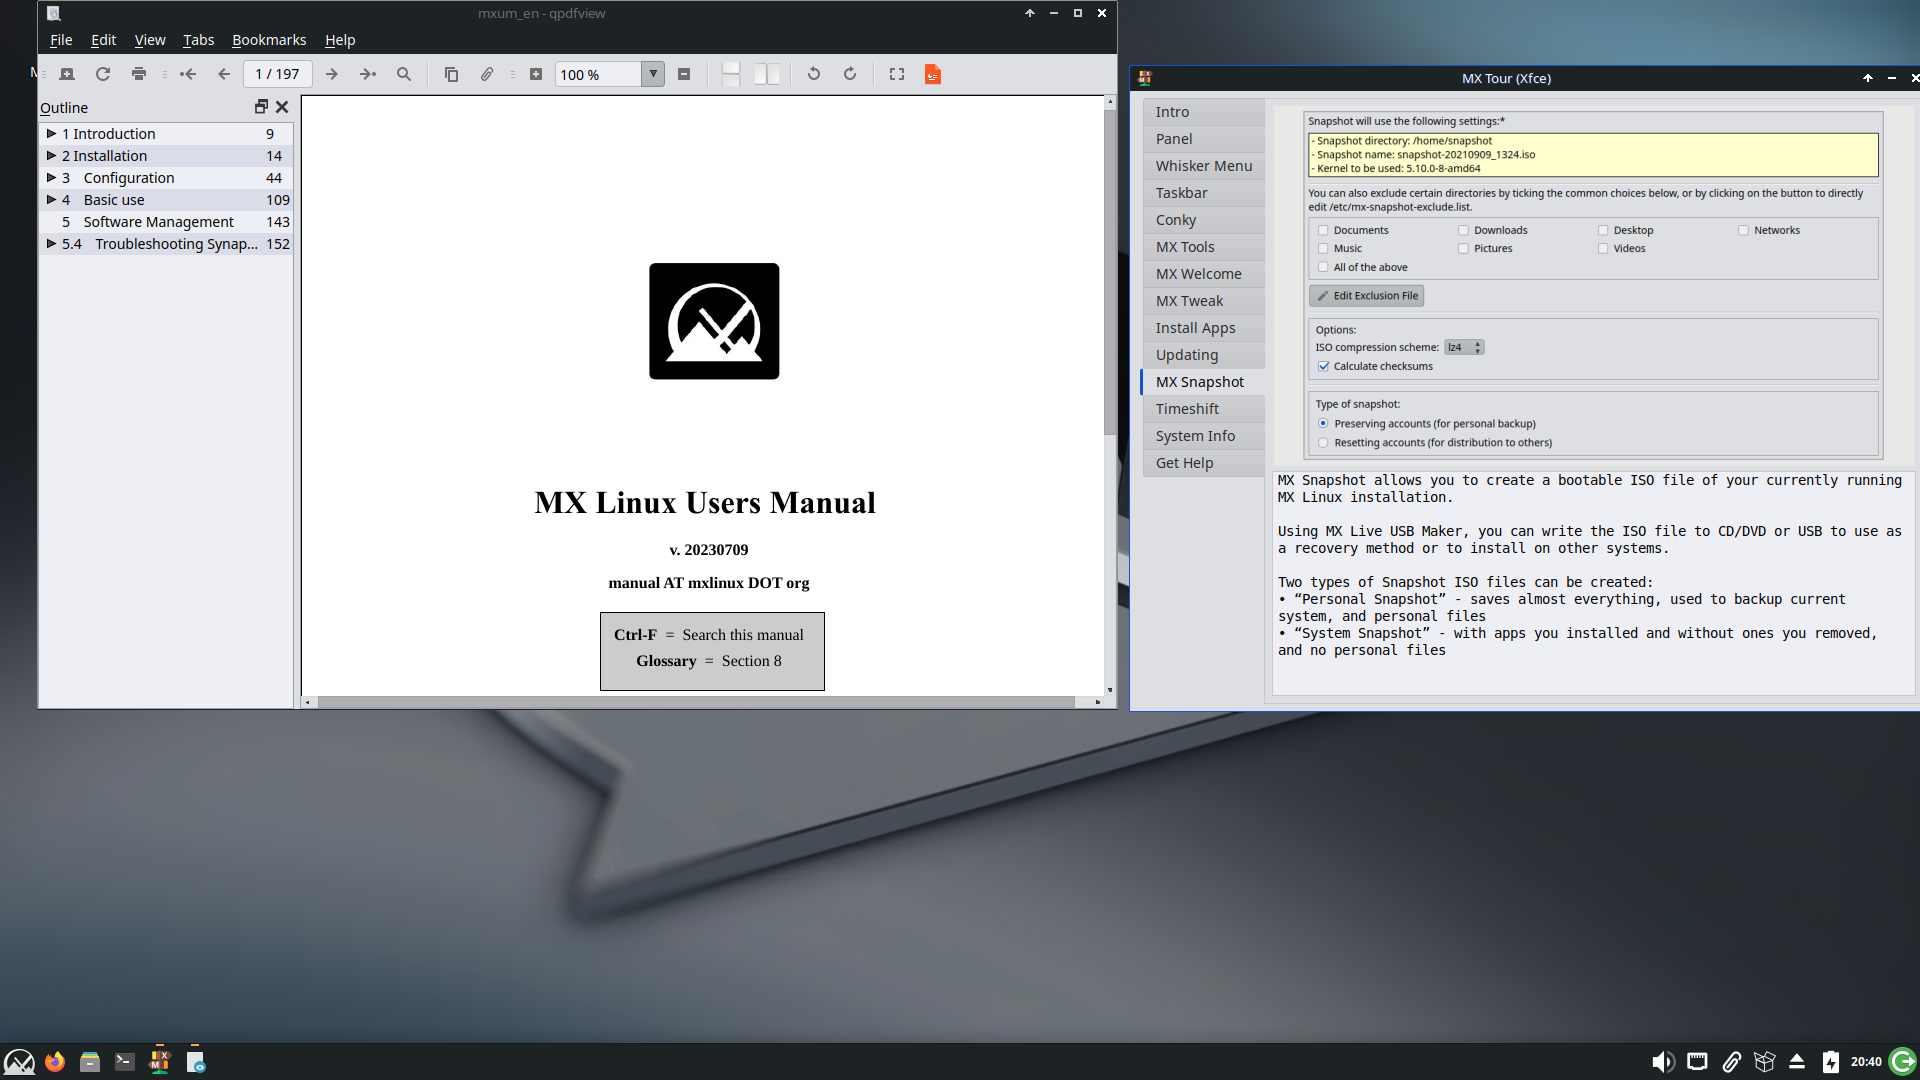Select Resetting accounts radio option
Image resolution: width=1920 pixels, height=1080 pixels.
[x=1323, y=443]
